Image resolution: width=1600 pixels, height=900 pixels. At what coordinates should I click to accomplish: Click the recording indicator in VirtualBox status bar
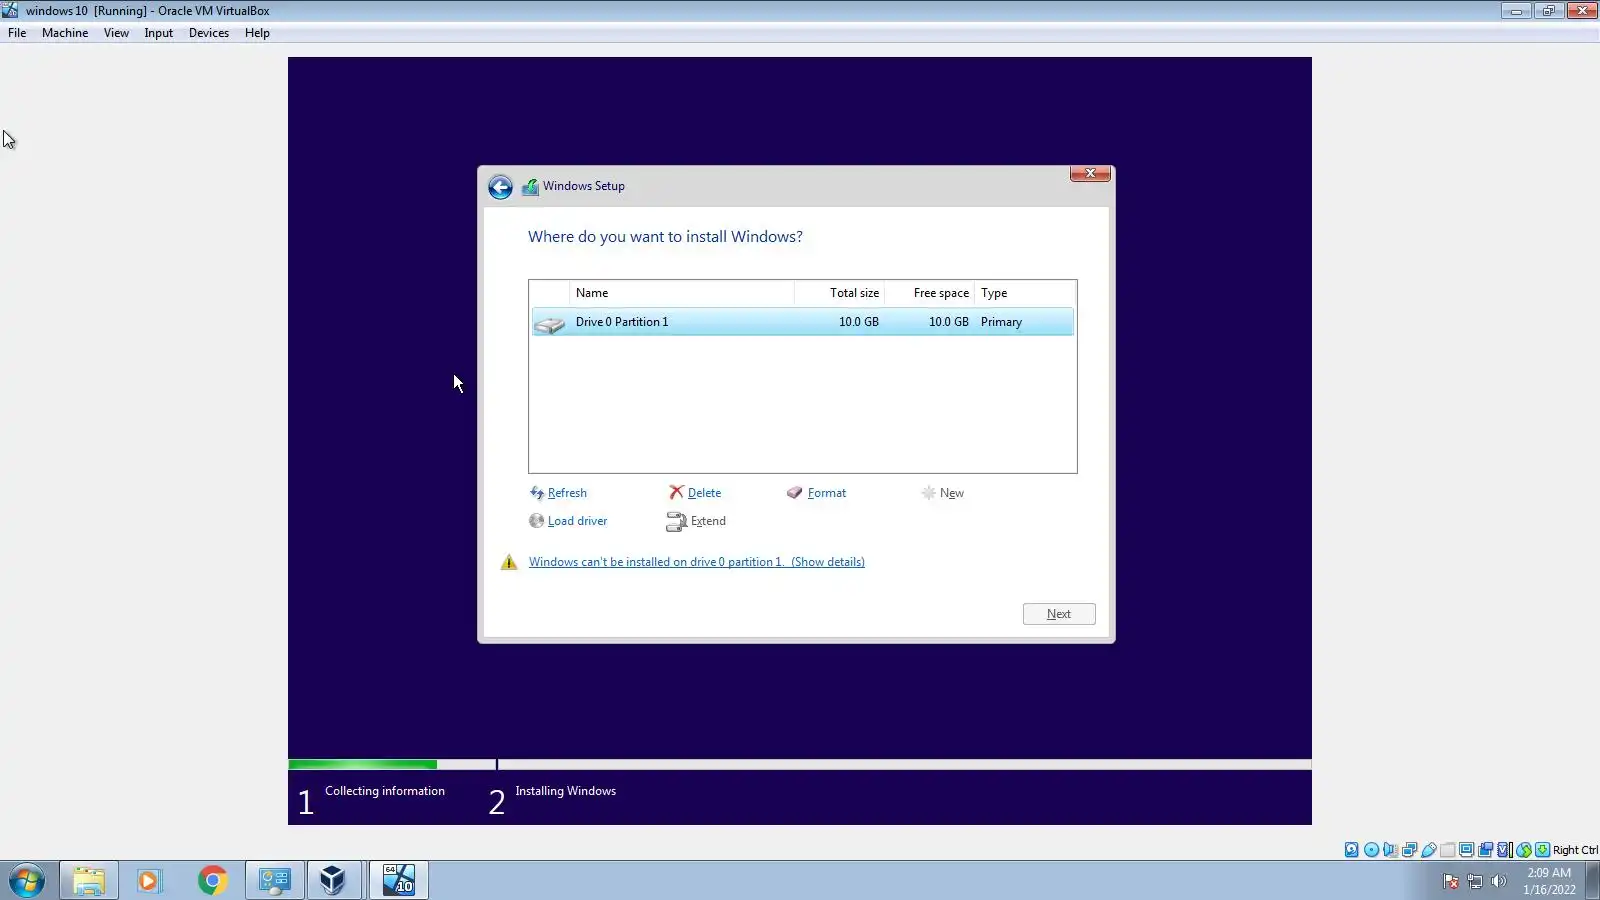tap(1485, 850)
